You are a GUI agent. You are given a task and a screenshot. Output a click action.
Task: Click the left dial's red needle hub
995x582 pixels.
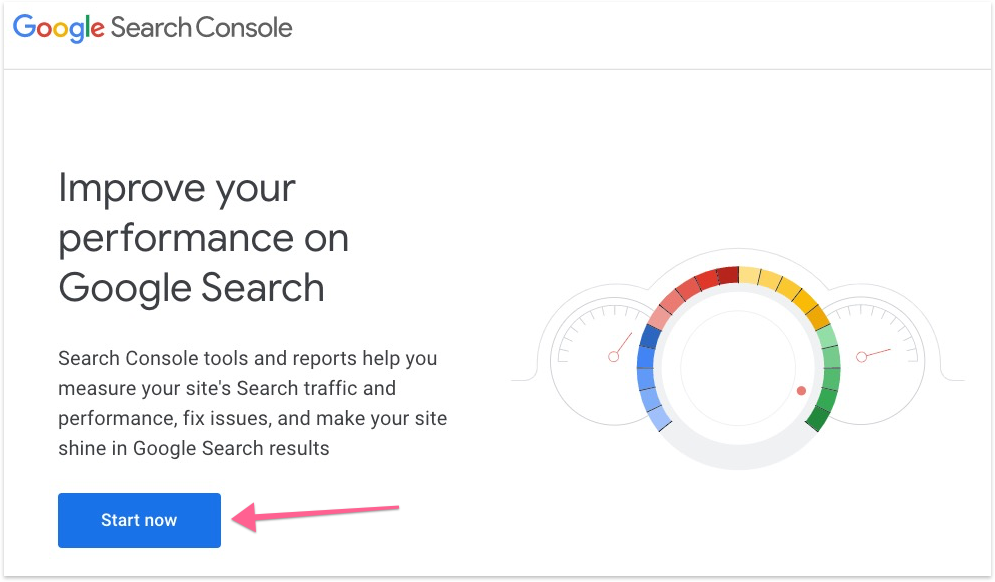(615, 357)
